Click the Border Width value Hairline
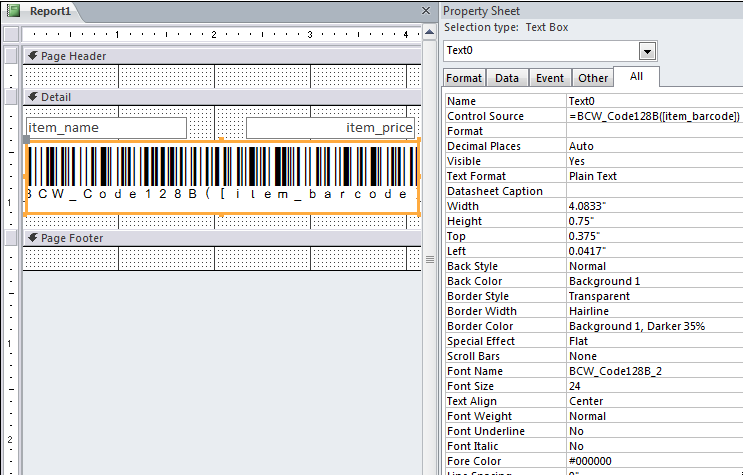This screenshot has height=475, width=743. click(x=655, y=311)
